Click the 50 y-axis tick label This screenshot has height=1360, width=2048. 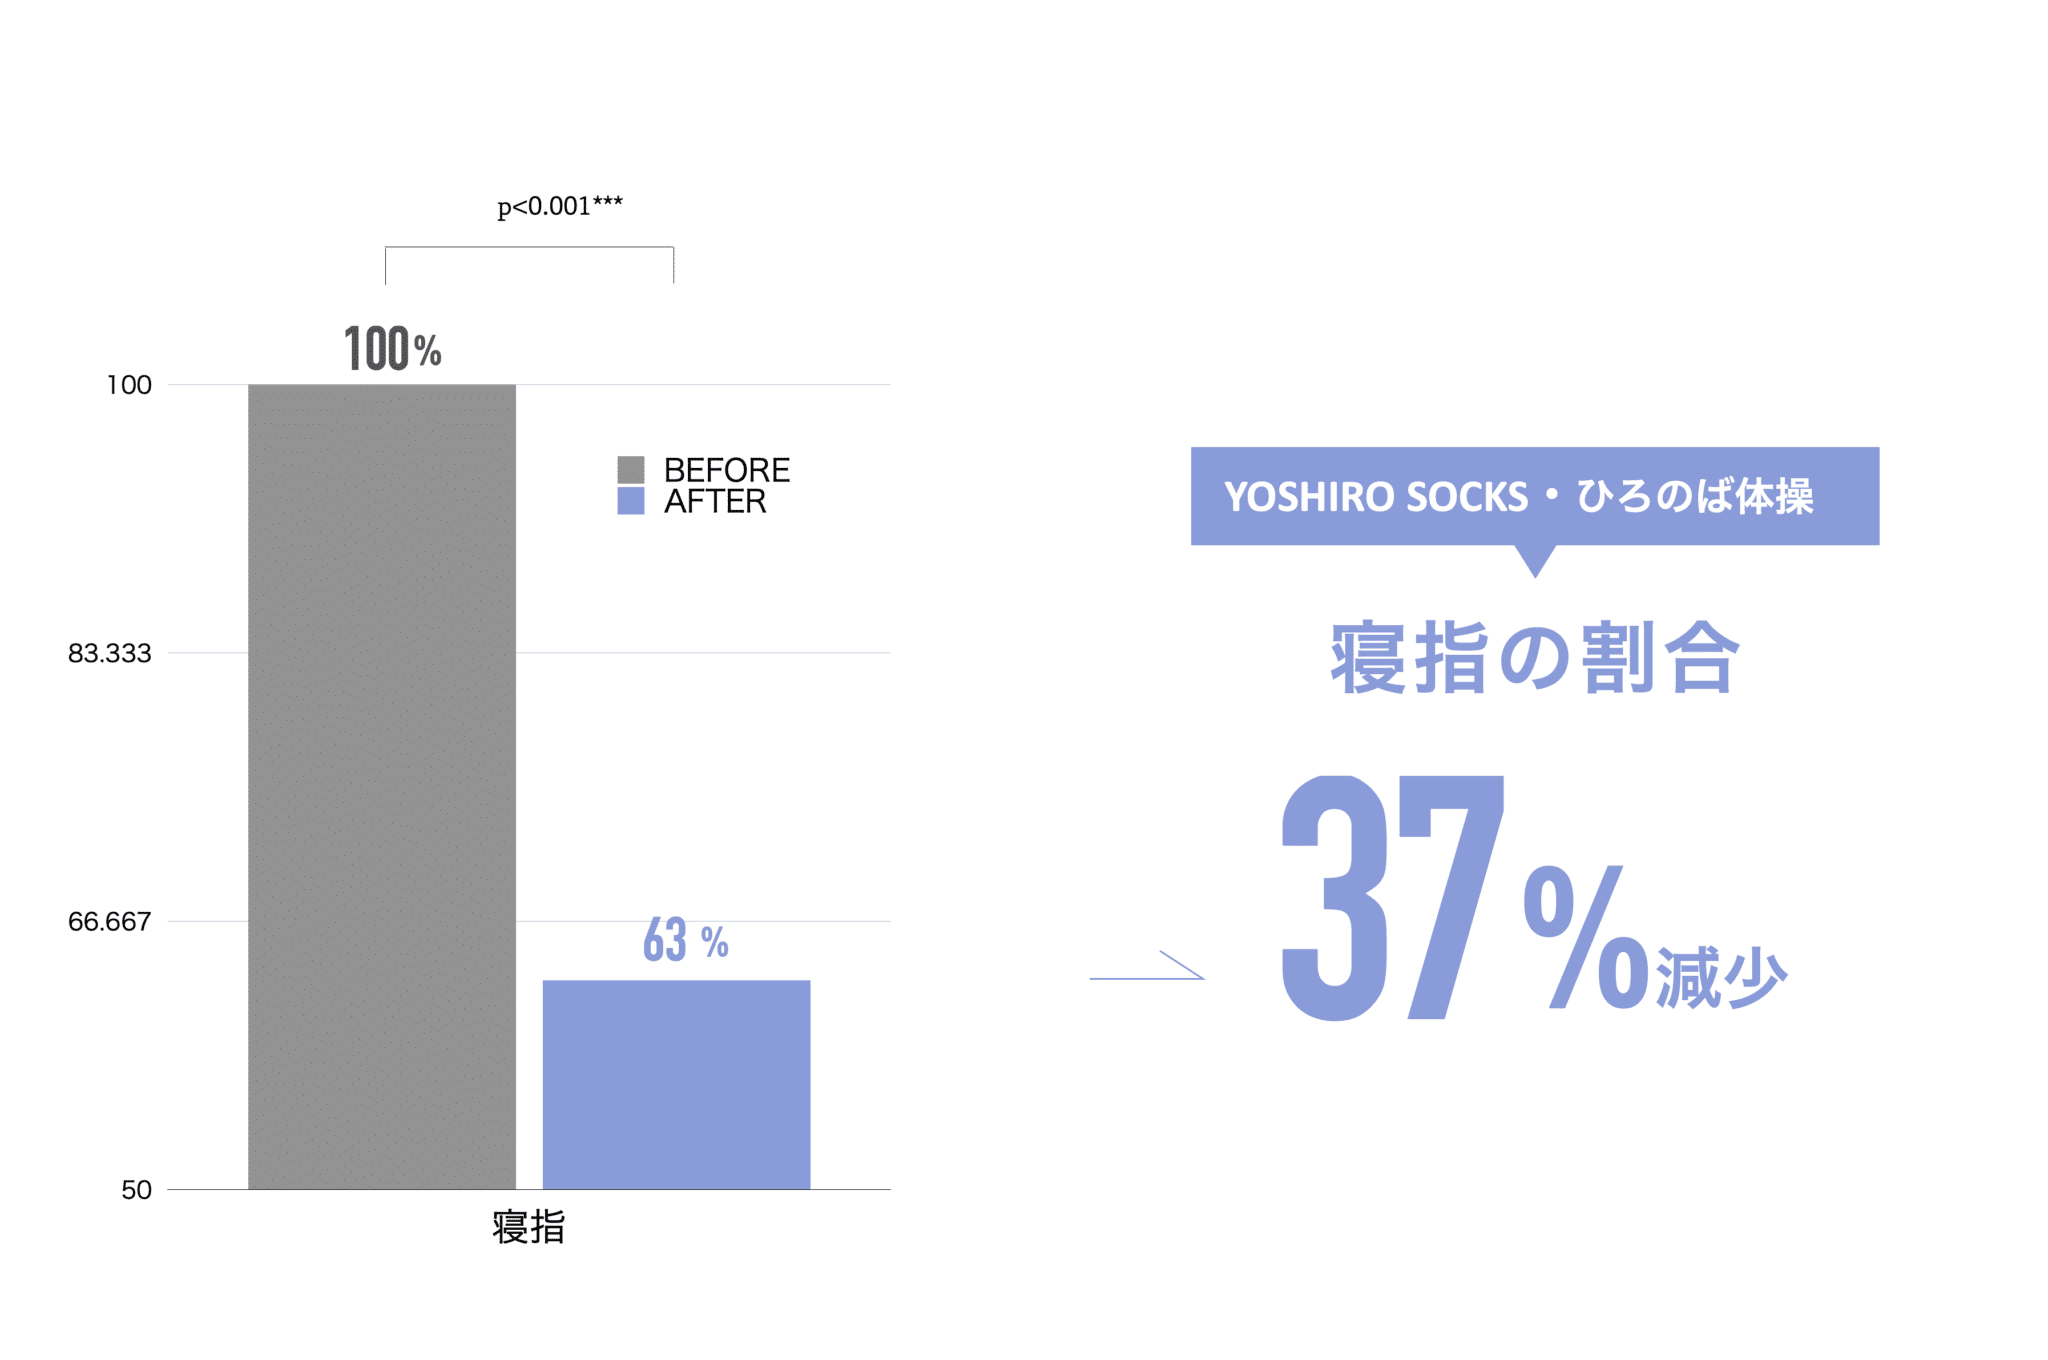[x=137, y=1190]
